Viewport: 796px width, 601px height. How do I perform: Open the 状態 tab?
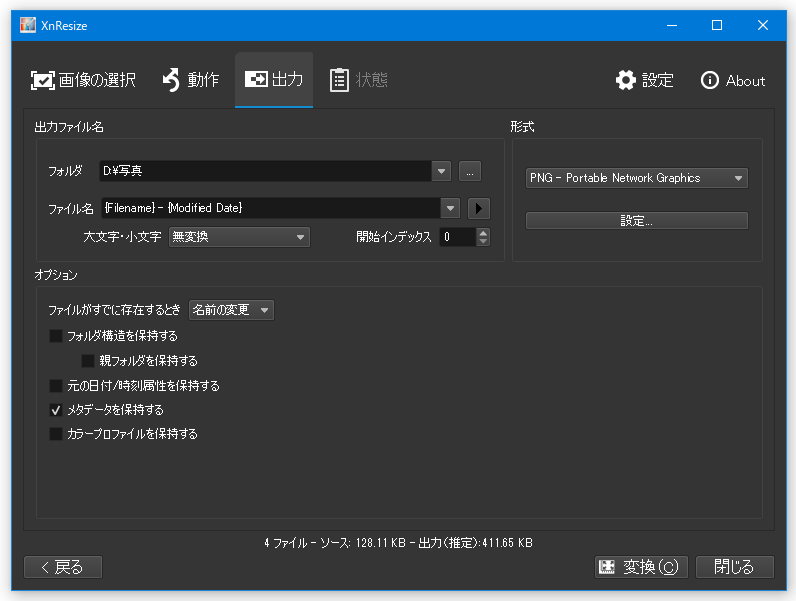(359, 80)
